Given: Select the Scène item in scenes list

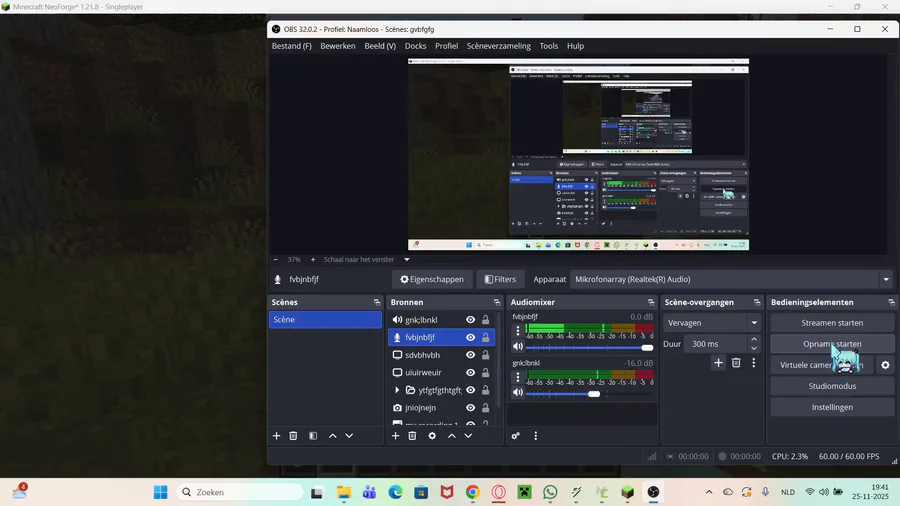Looking at the screenshot, I should tap(325, 320).
